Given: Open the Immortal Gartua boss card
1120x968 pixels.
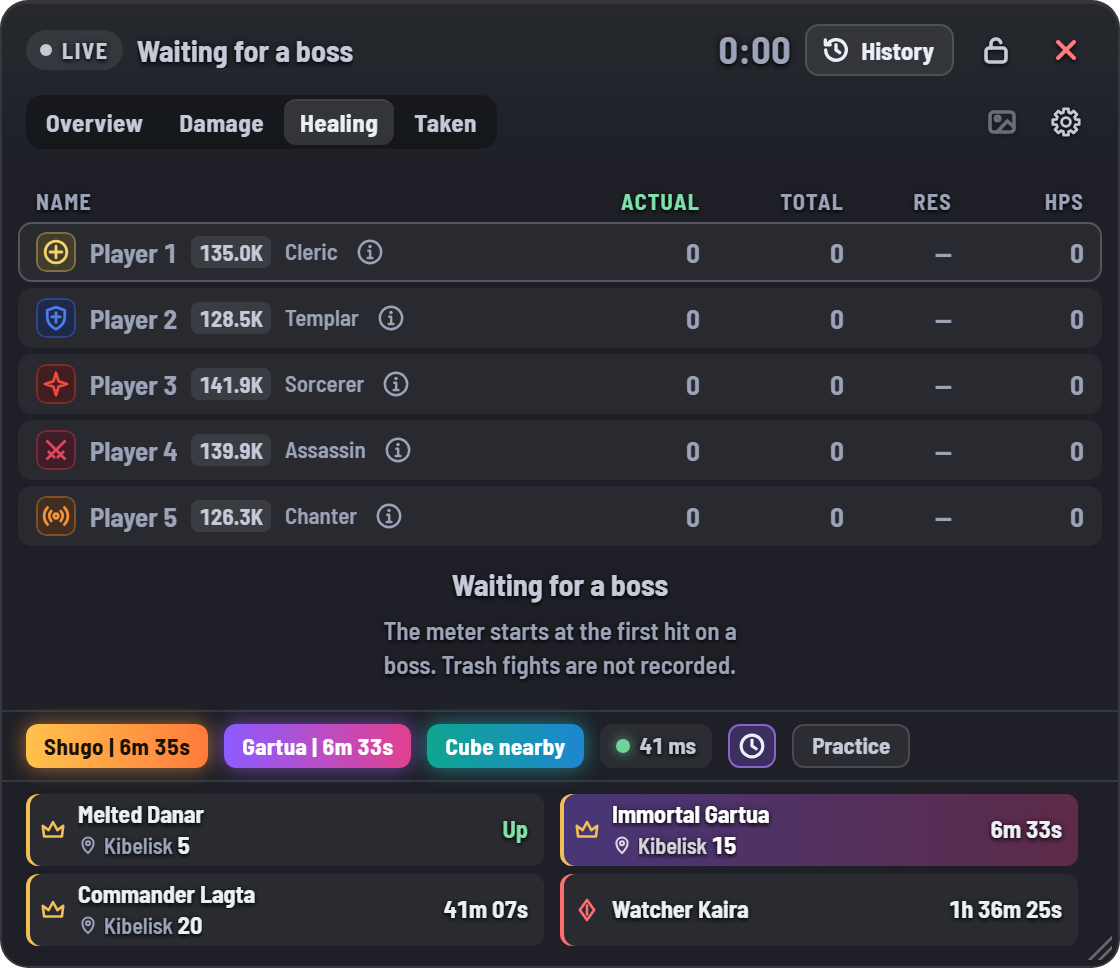Looking at the screenshot, I should [819, 830].
